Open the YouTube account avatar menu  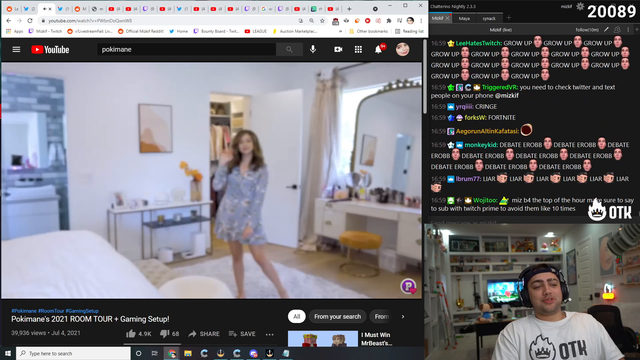click(x=402, y=49)
